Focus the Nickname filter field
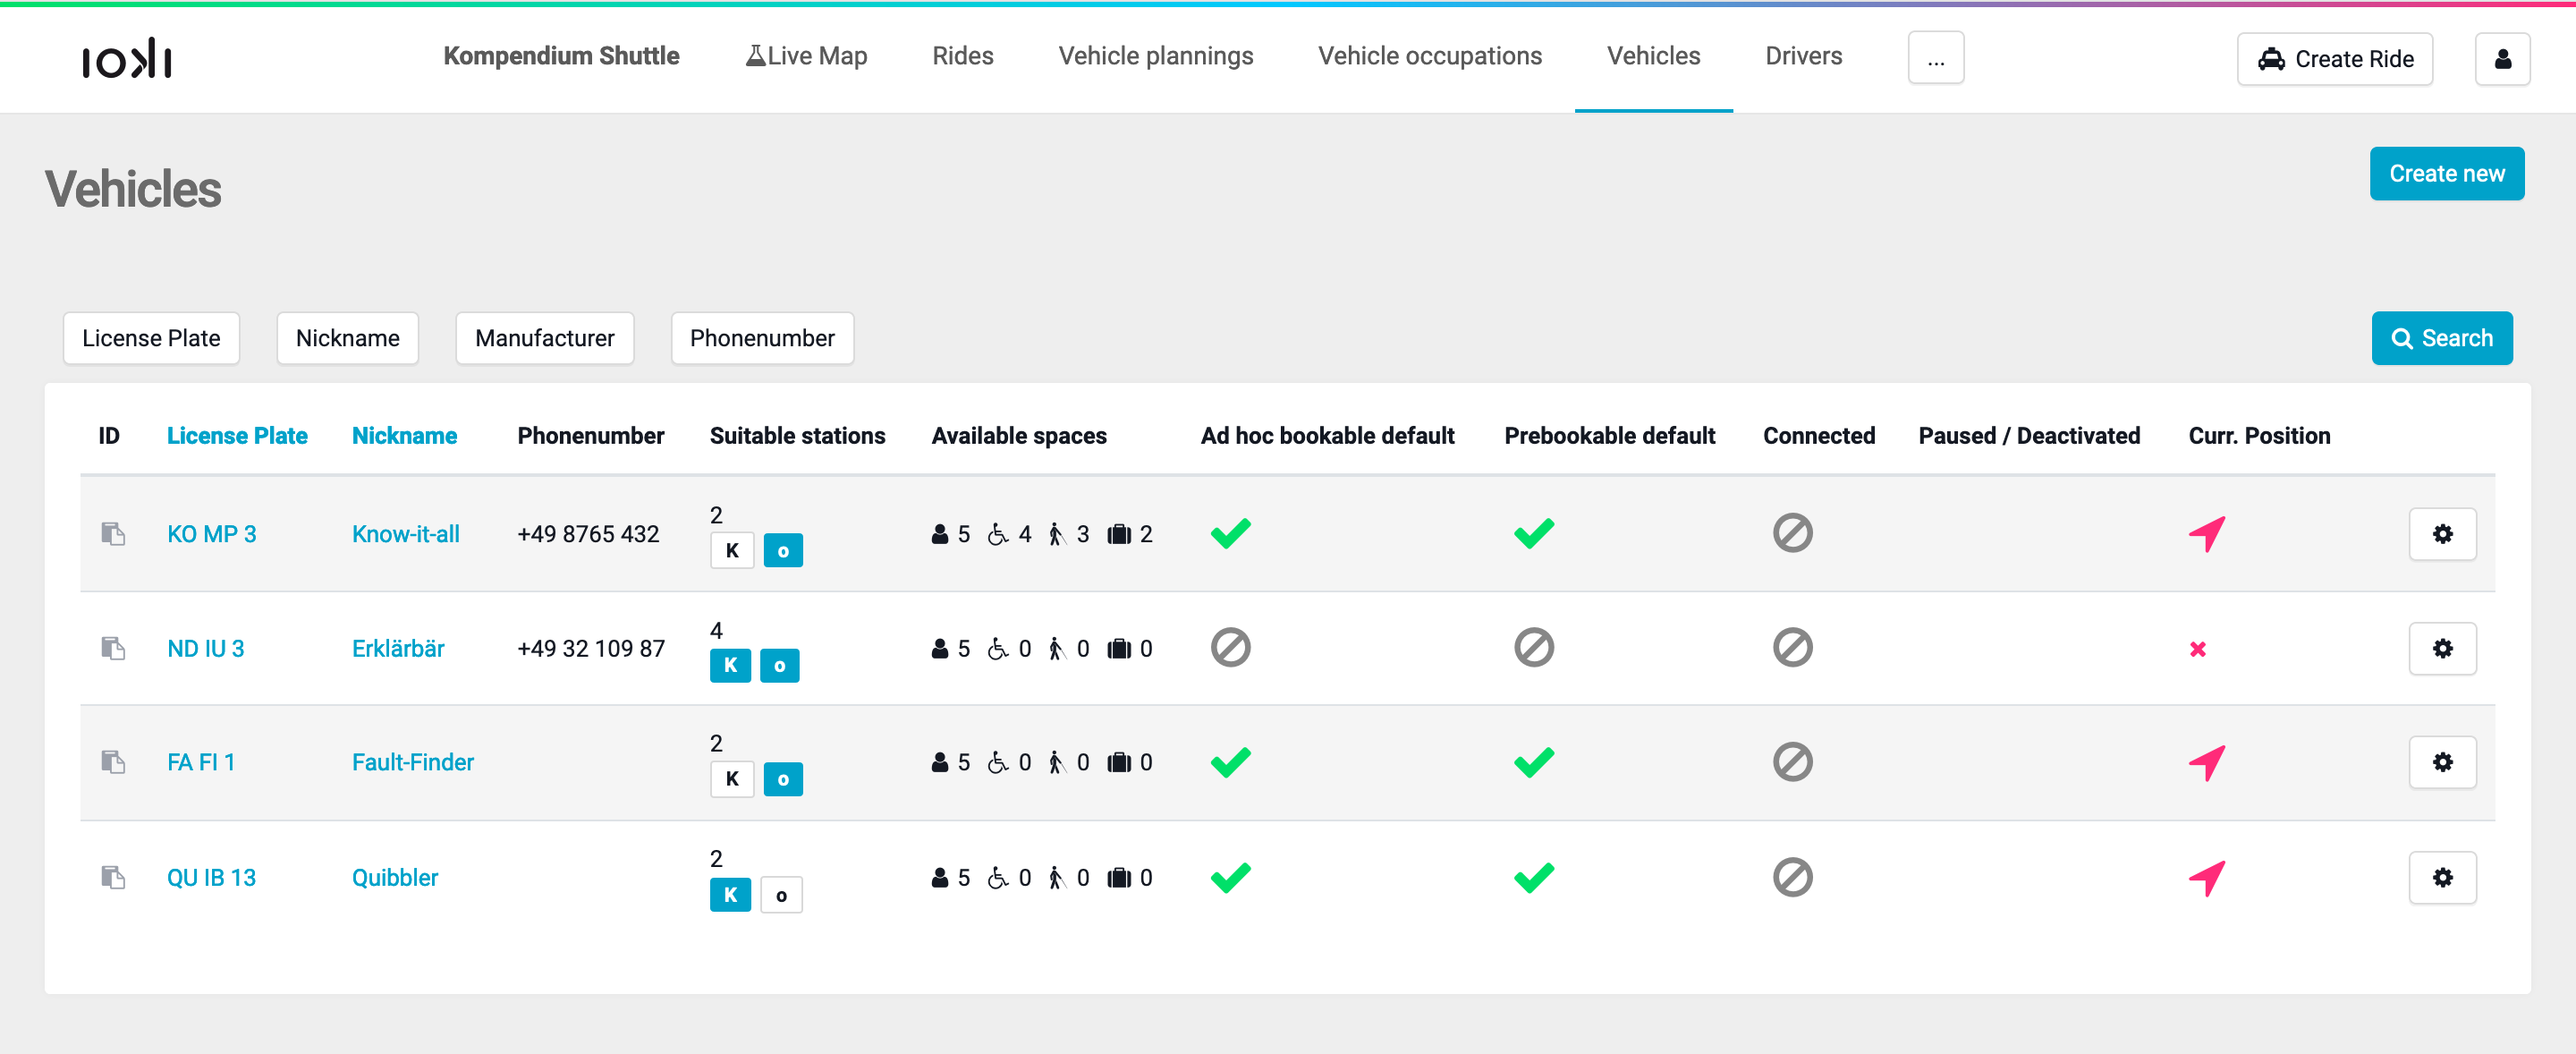The image size is (2576, 1054). (347, 338)
